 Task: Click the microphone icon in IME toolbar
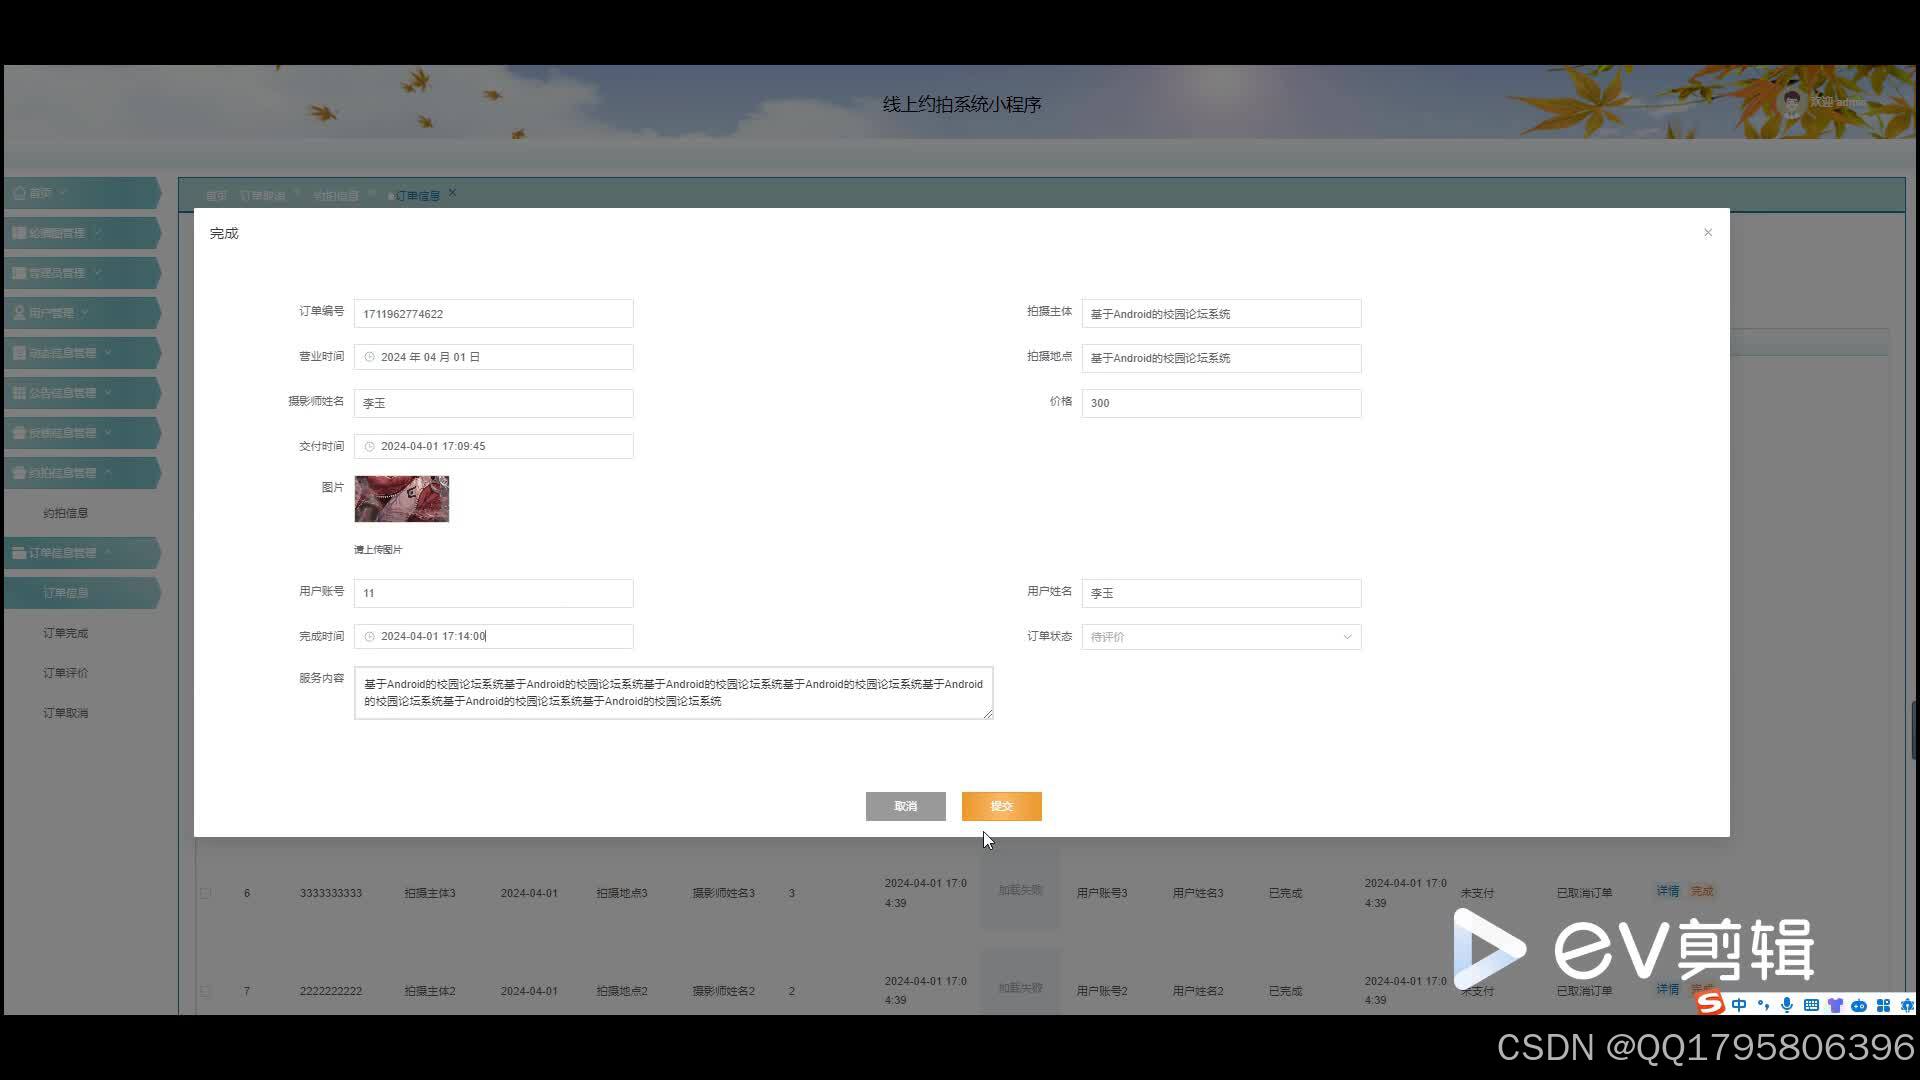(1787, 1005)
